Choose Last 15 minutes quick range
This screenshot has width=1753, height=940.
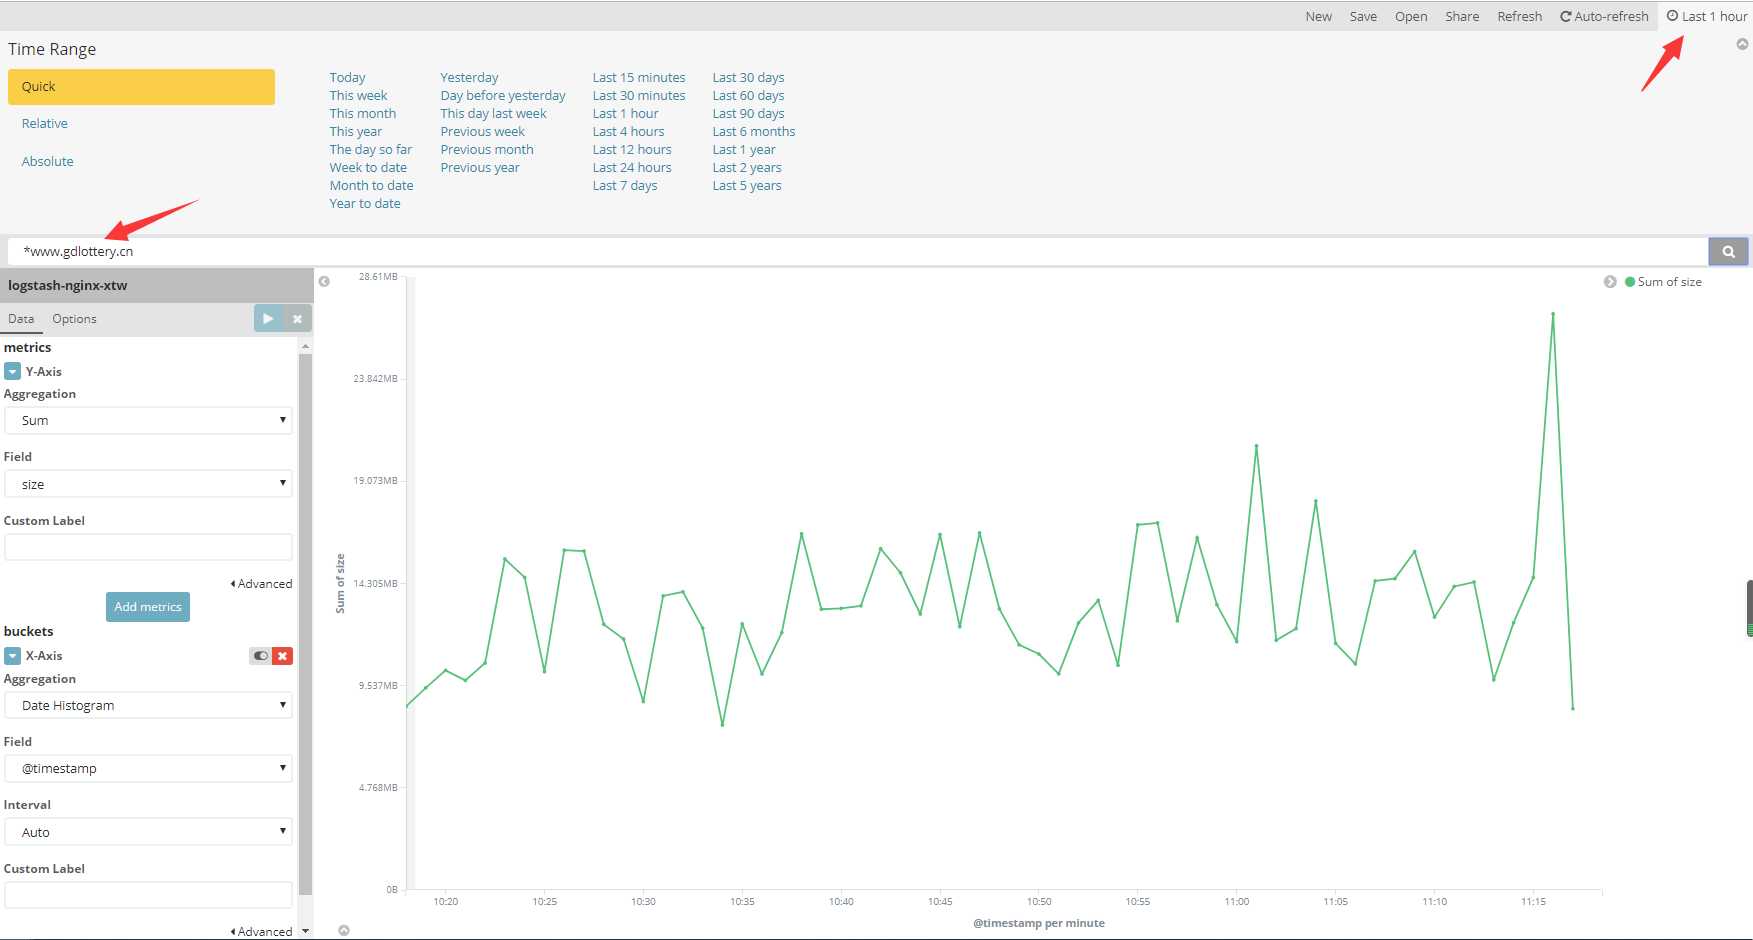pyautogui.click(x=639, y=78)
